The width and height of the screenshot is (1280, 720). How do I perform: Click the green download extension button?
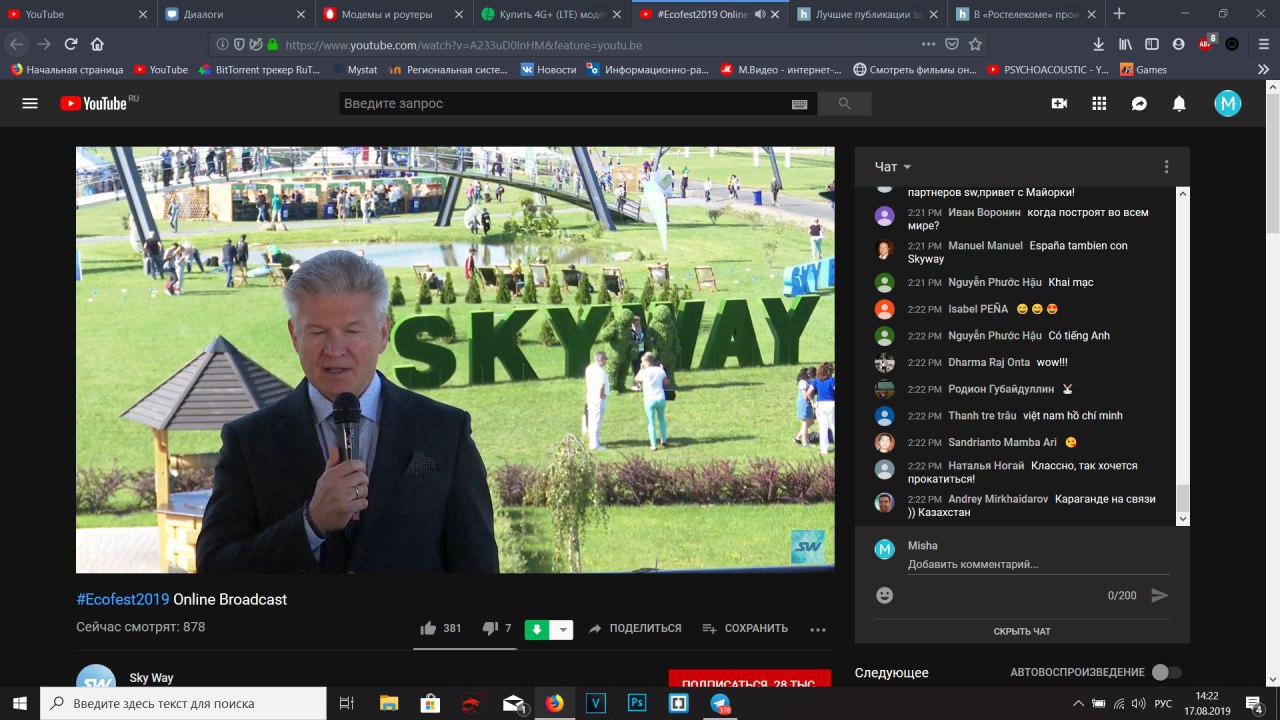click(537, 629)
